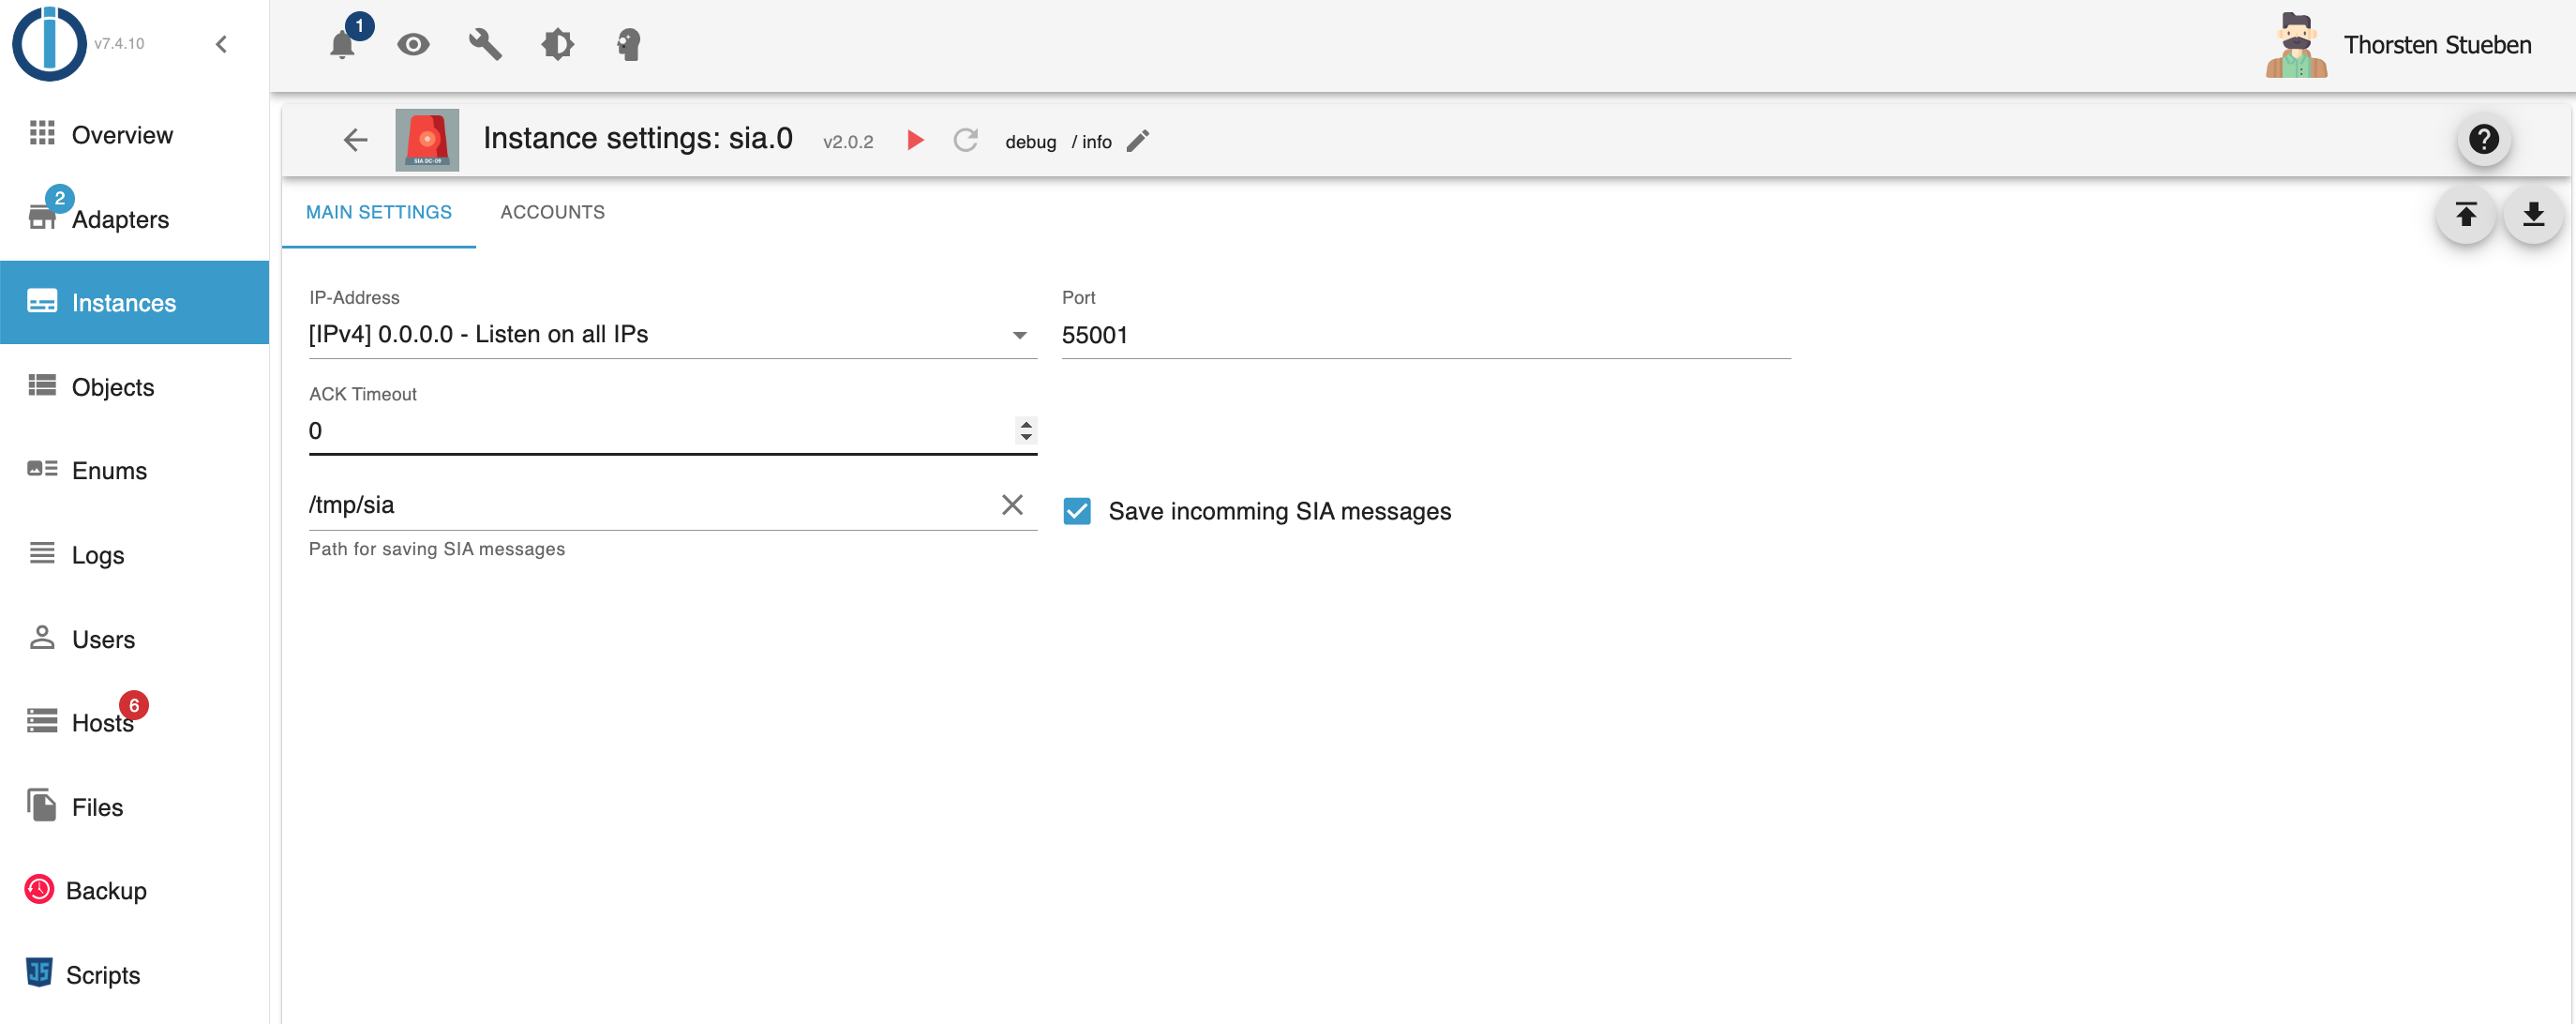Clear the /tmp/sia path with the X
Viewport: 2576px width, 1024px height.
coord(1012,505)
